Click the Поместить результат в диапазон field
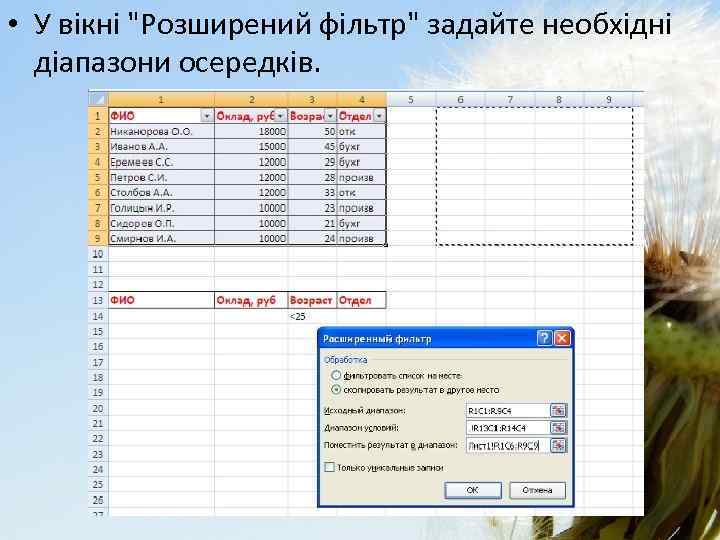The image size is (720, 540). pyautogui.click(x=508, y=445)
